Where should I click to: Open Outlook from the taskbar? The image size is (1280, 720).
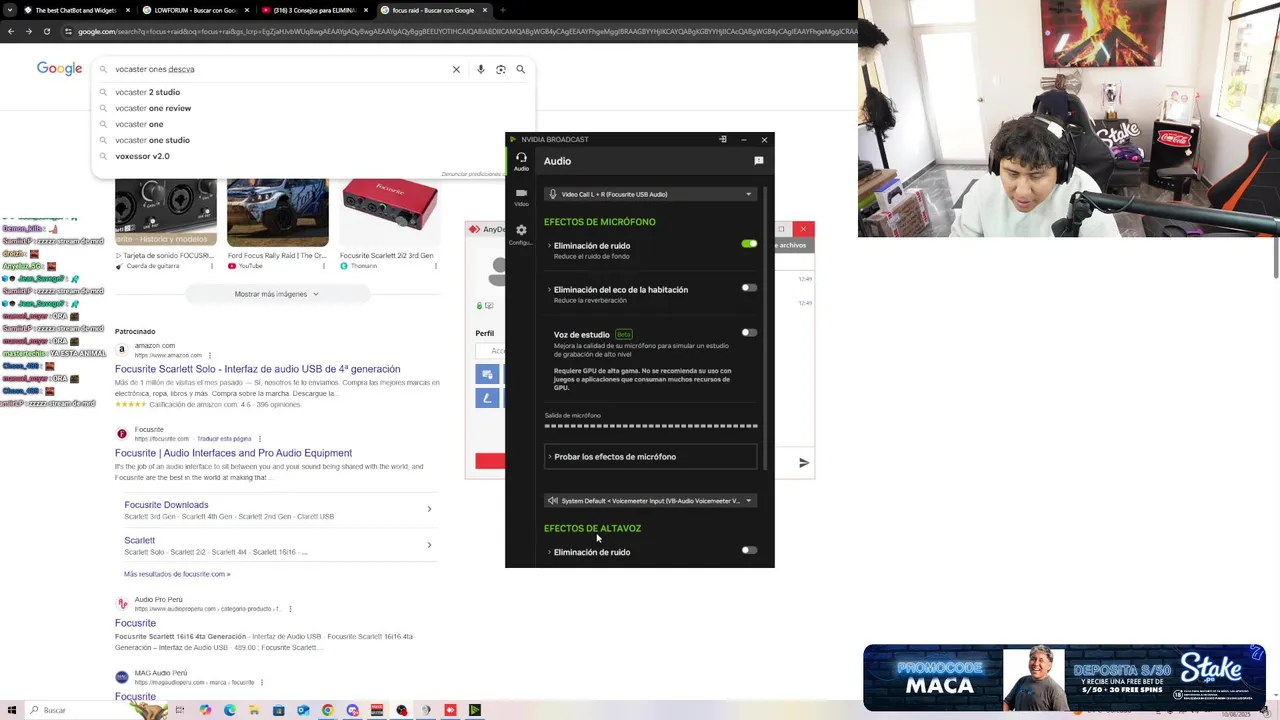click(303, 710)
